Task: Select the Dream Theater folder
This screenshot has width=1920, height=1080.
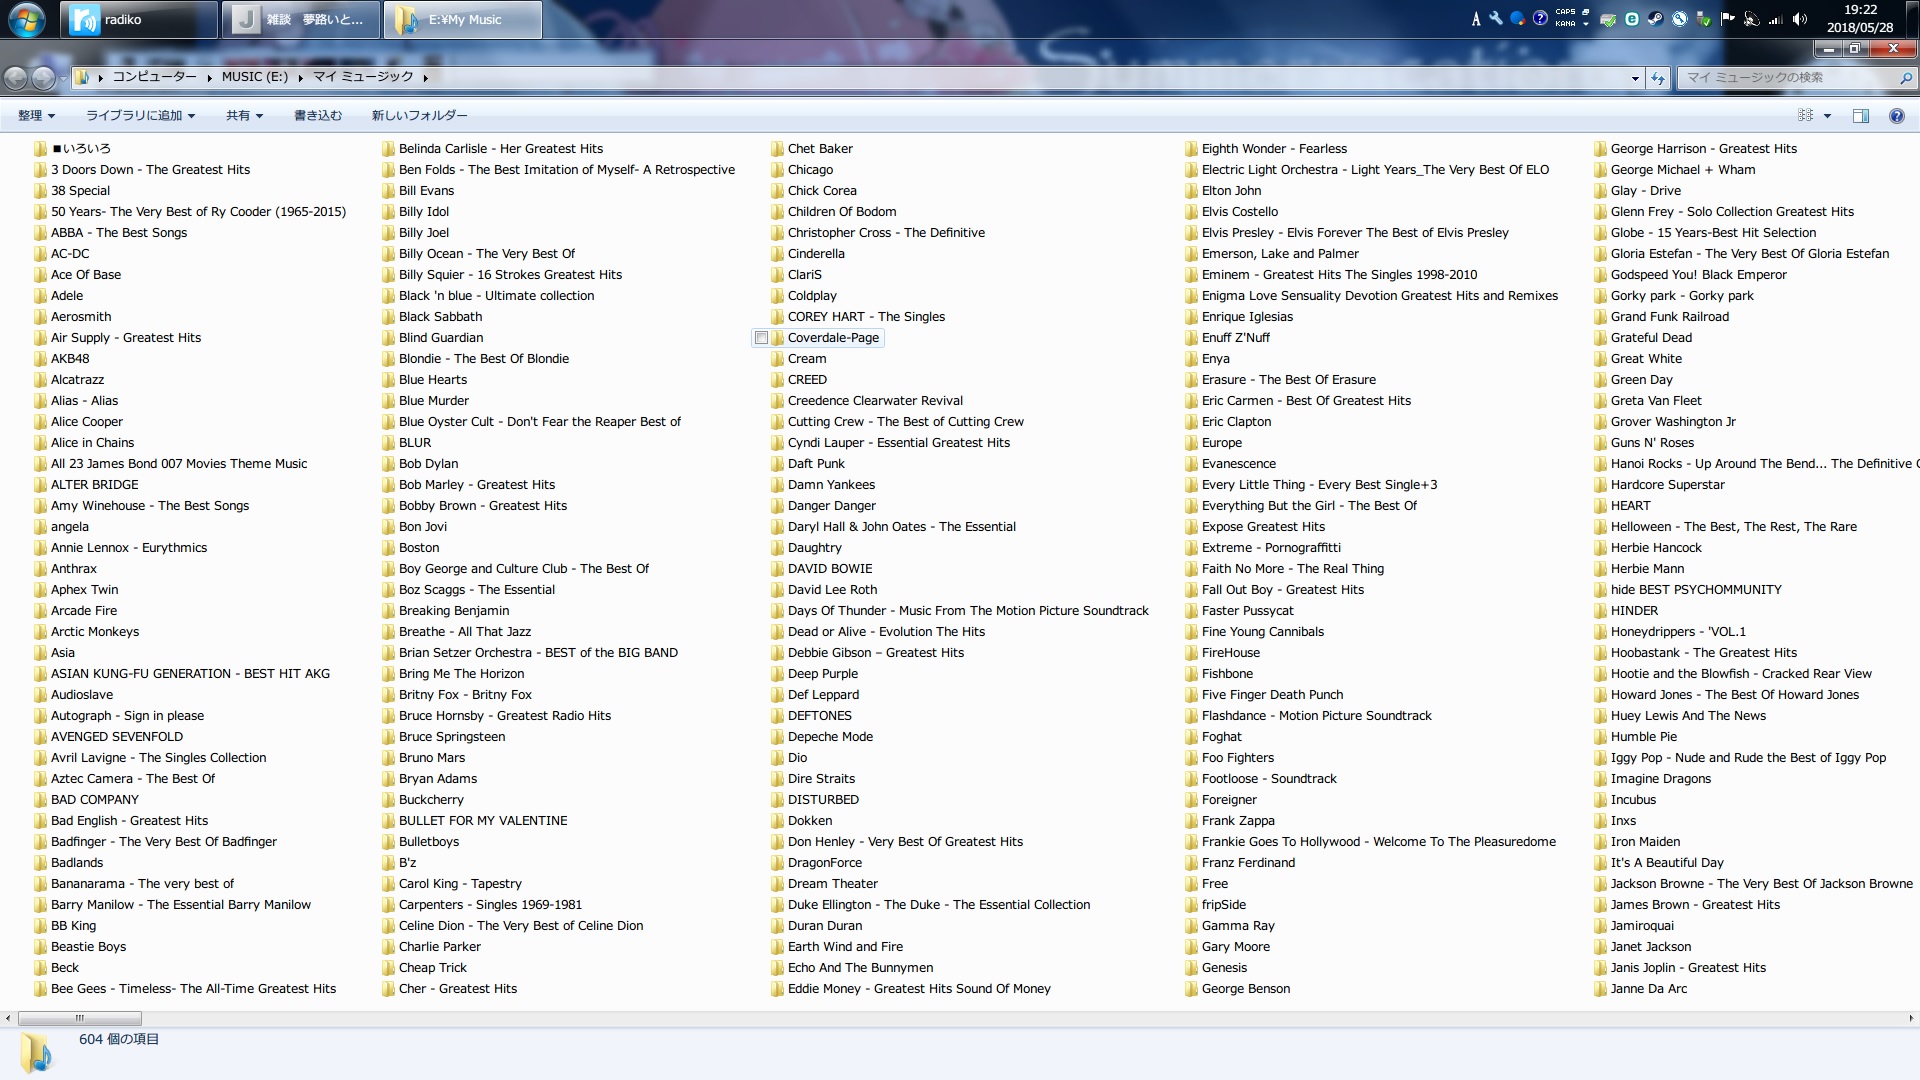Action: click(824, 884)
